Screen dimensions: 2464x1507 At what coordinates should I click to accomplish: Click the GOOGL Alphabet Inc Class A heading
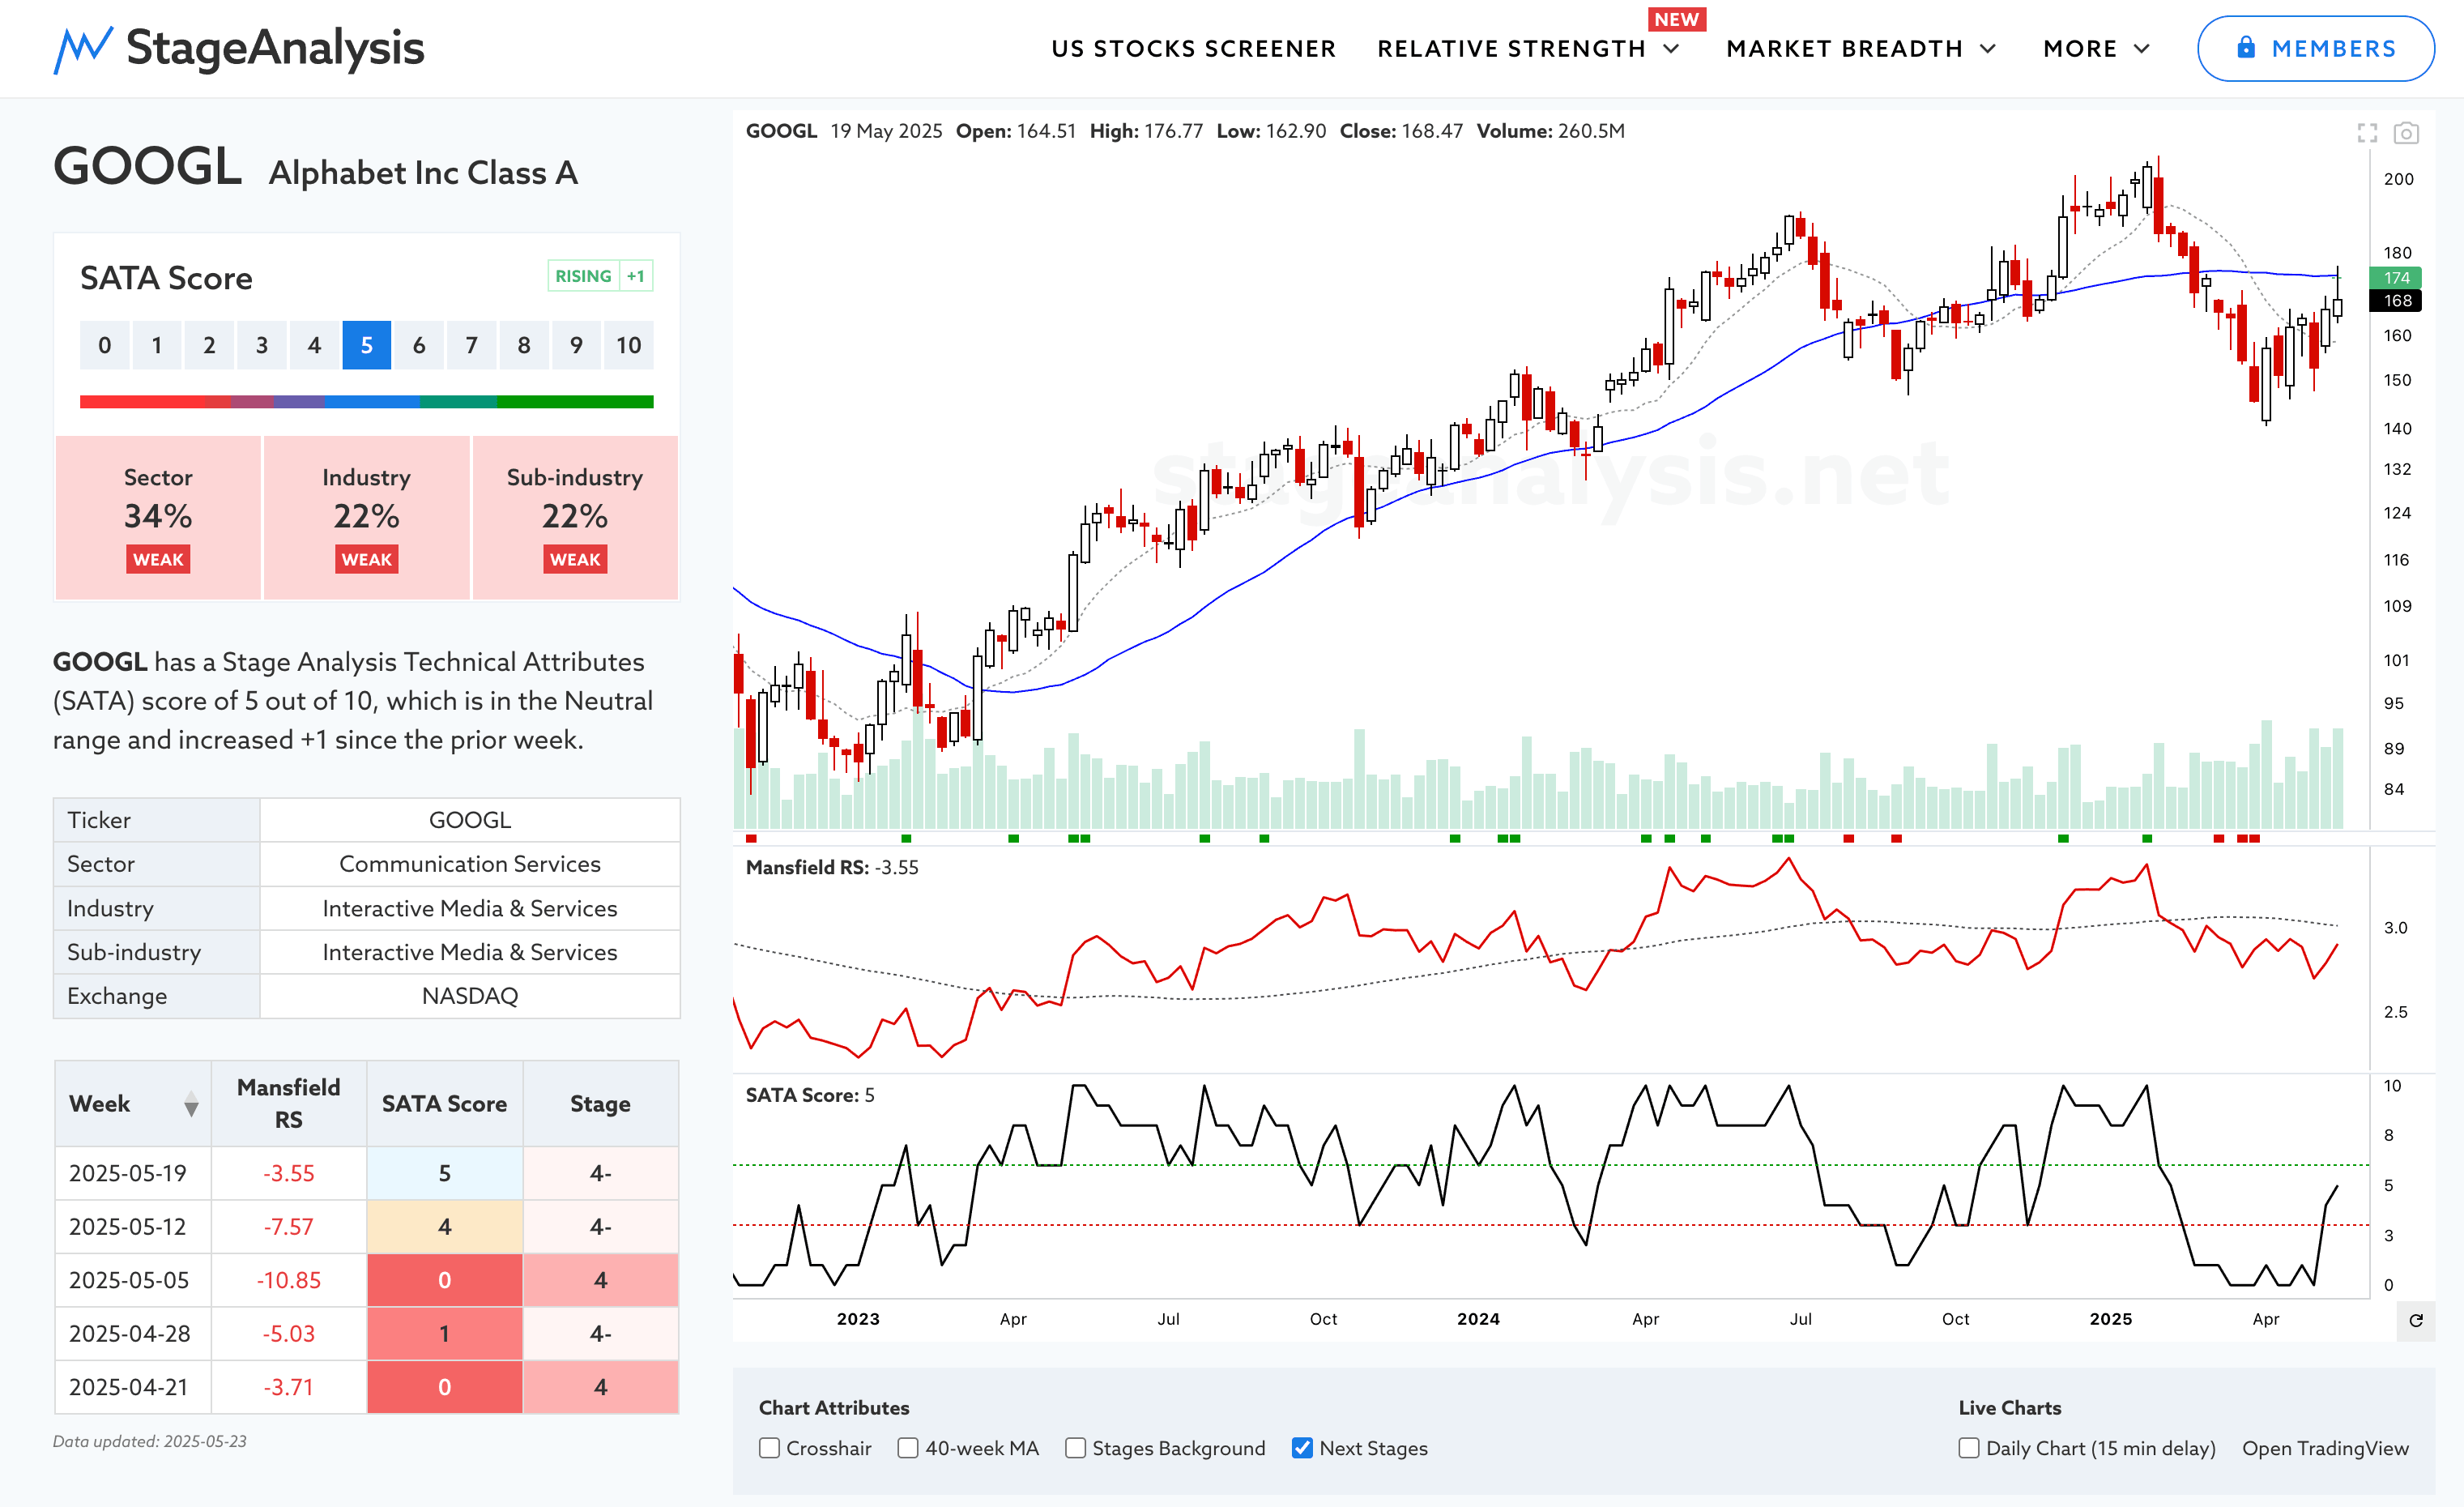tap(316, 168)
